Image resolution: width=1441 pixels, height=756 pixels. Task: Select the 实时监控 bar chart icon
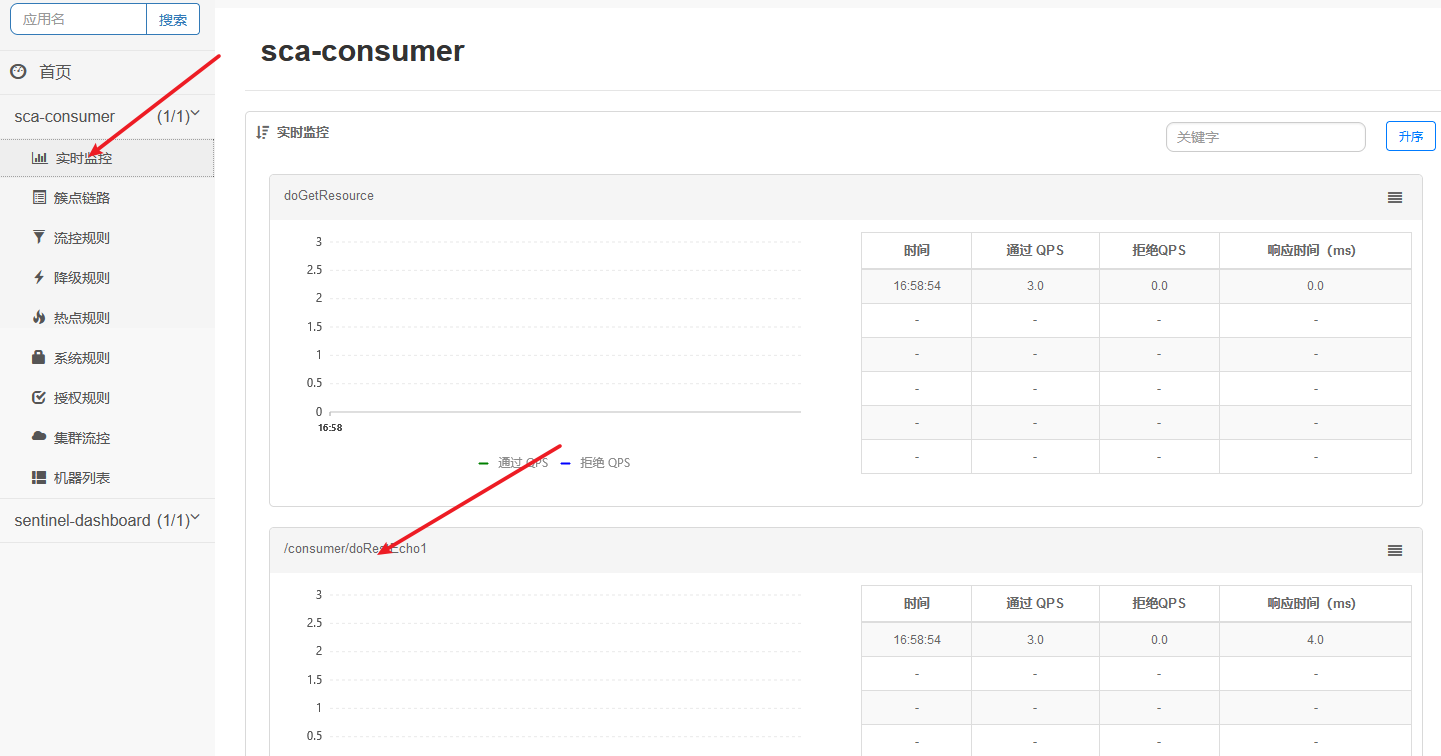pos(39,158)
